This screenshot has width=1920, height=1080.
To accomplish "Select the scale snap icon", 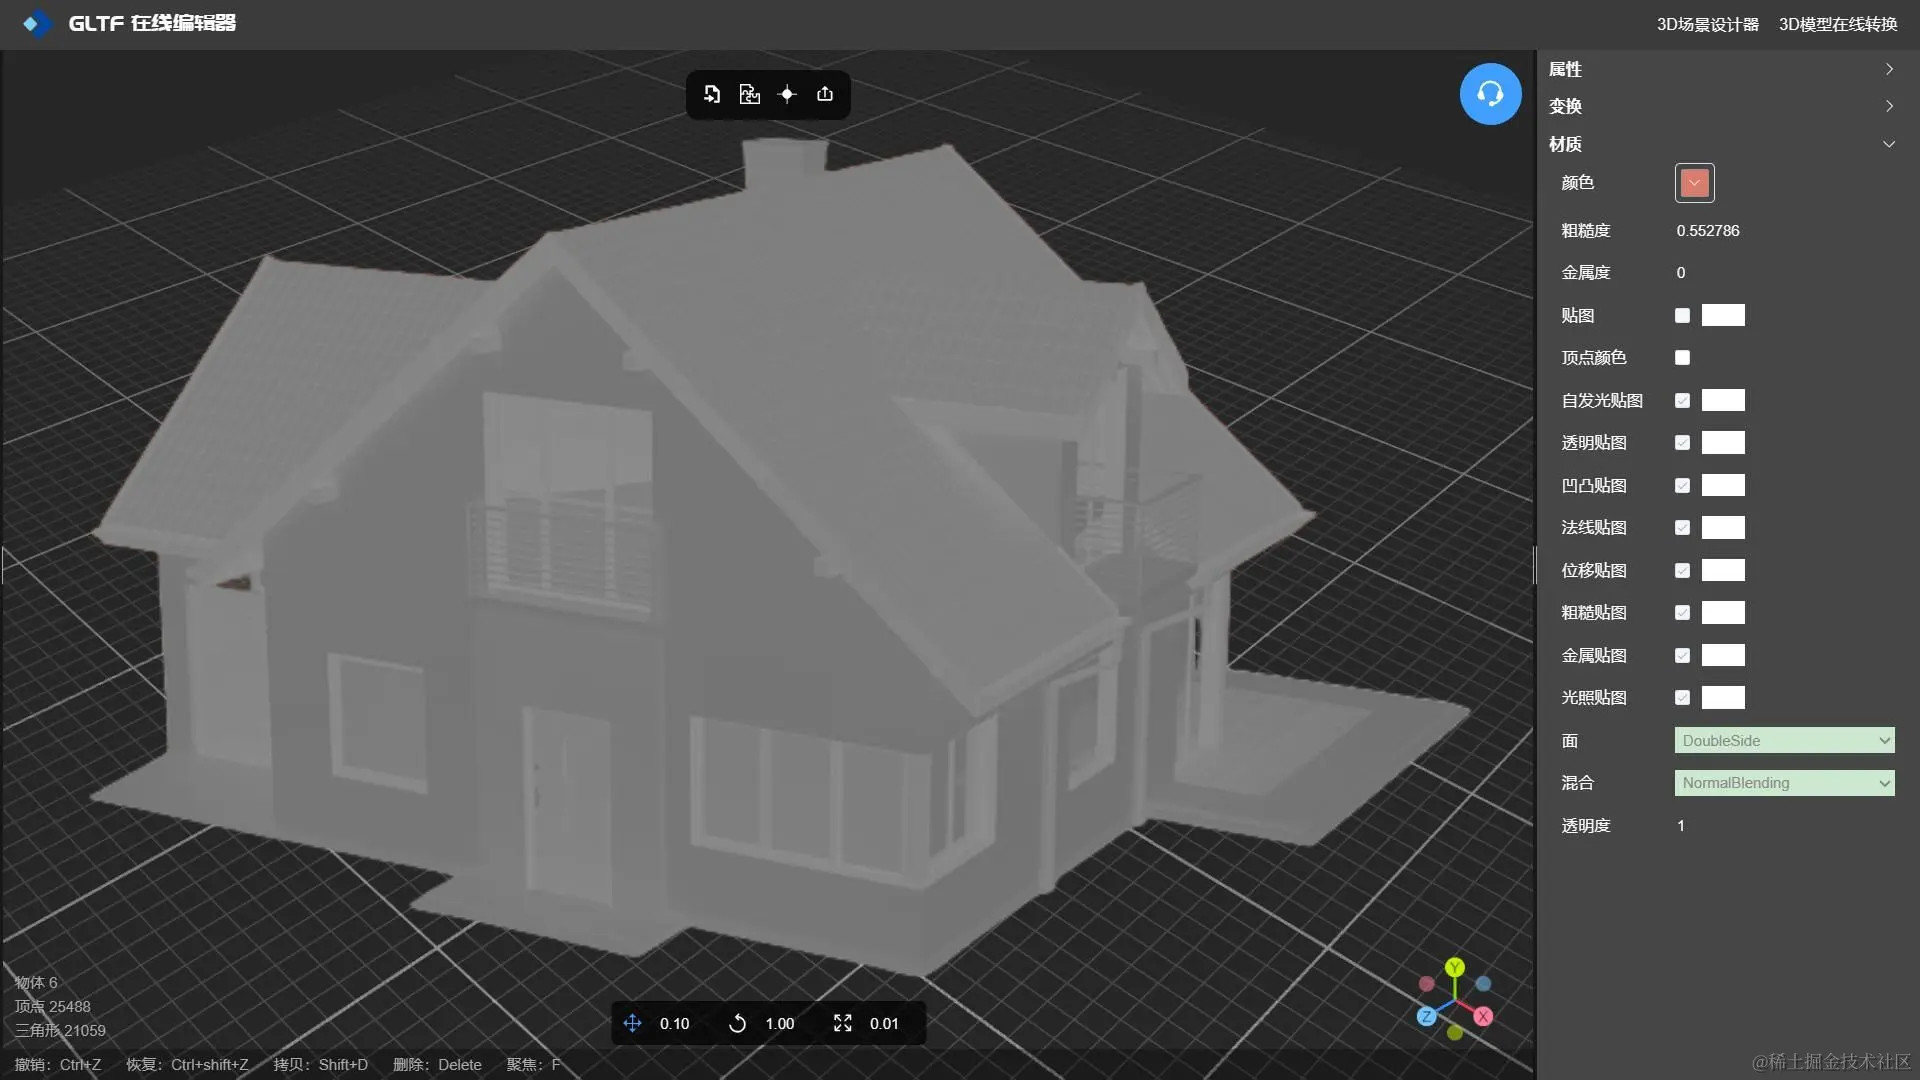I will 843,1023.
